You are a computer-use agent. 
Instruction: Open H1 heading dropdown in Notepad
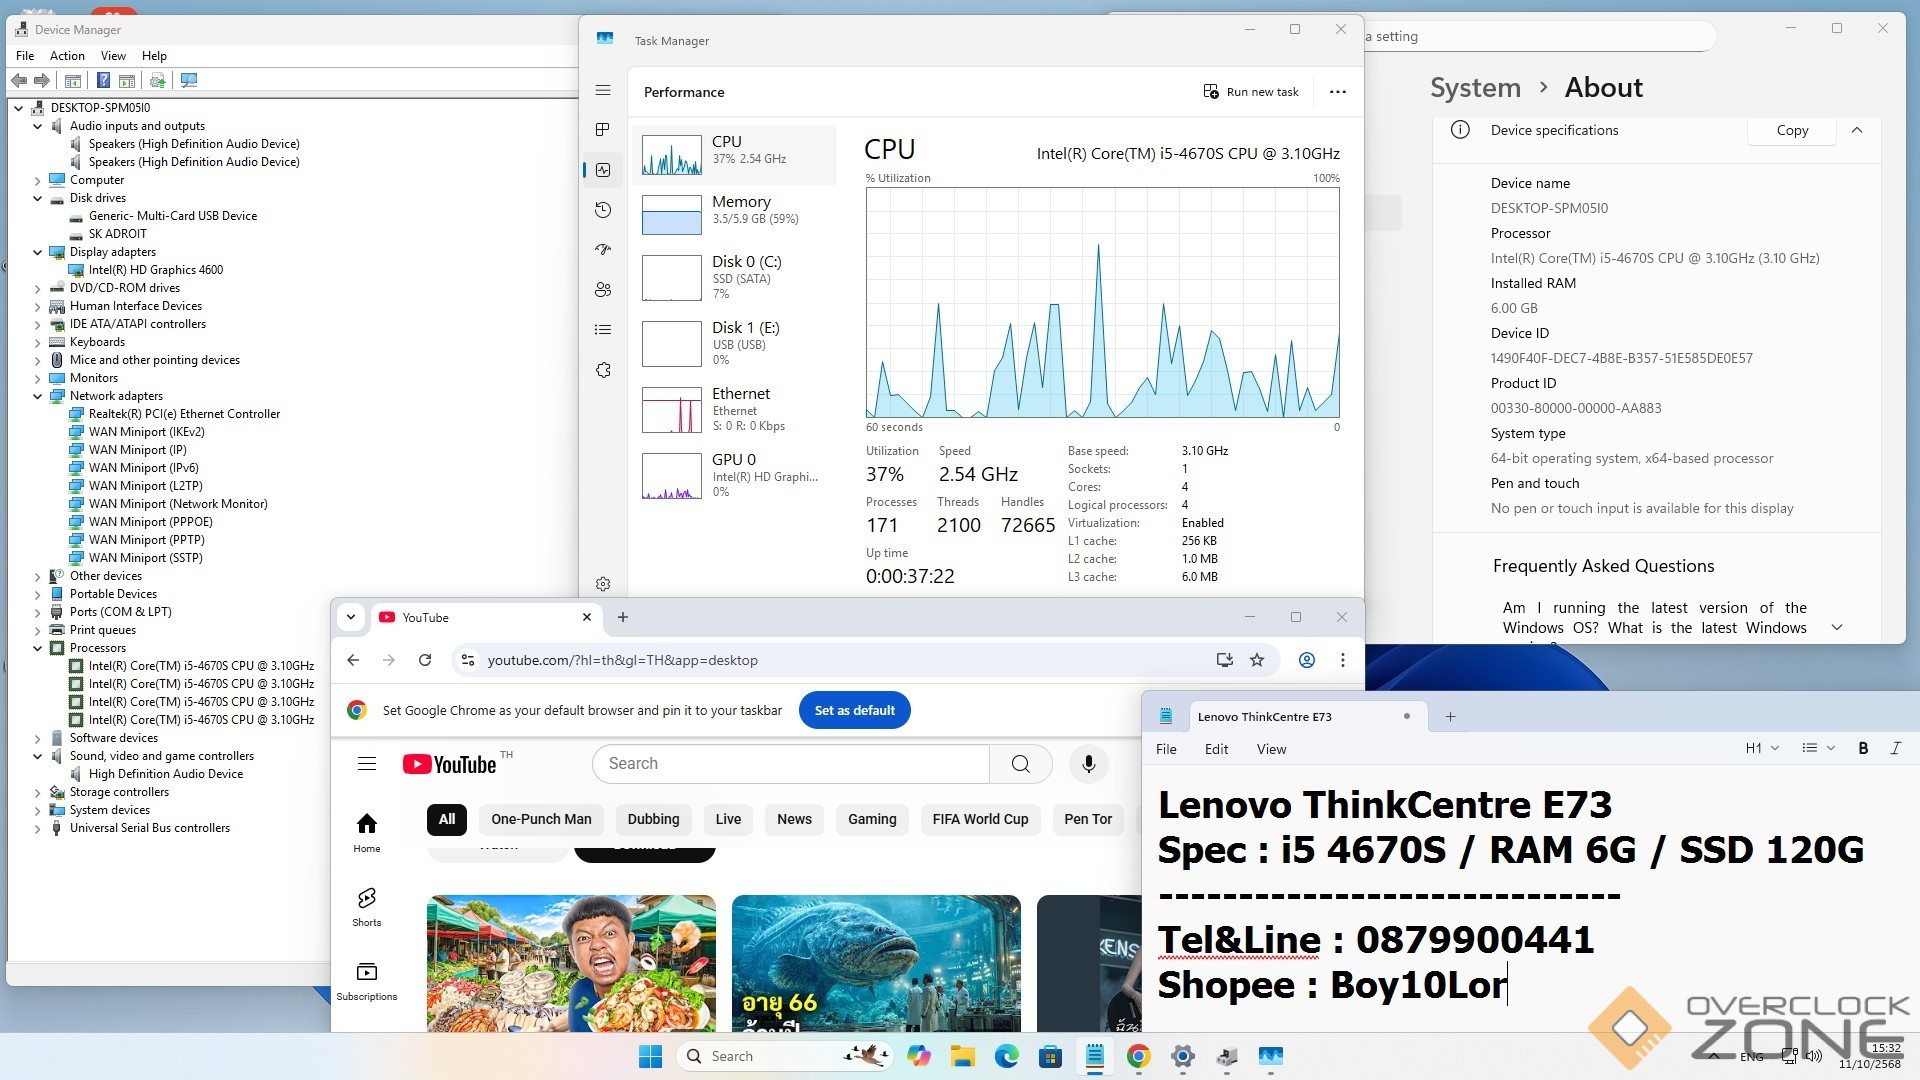pyautogui.click(x=1762, y=748)
